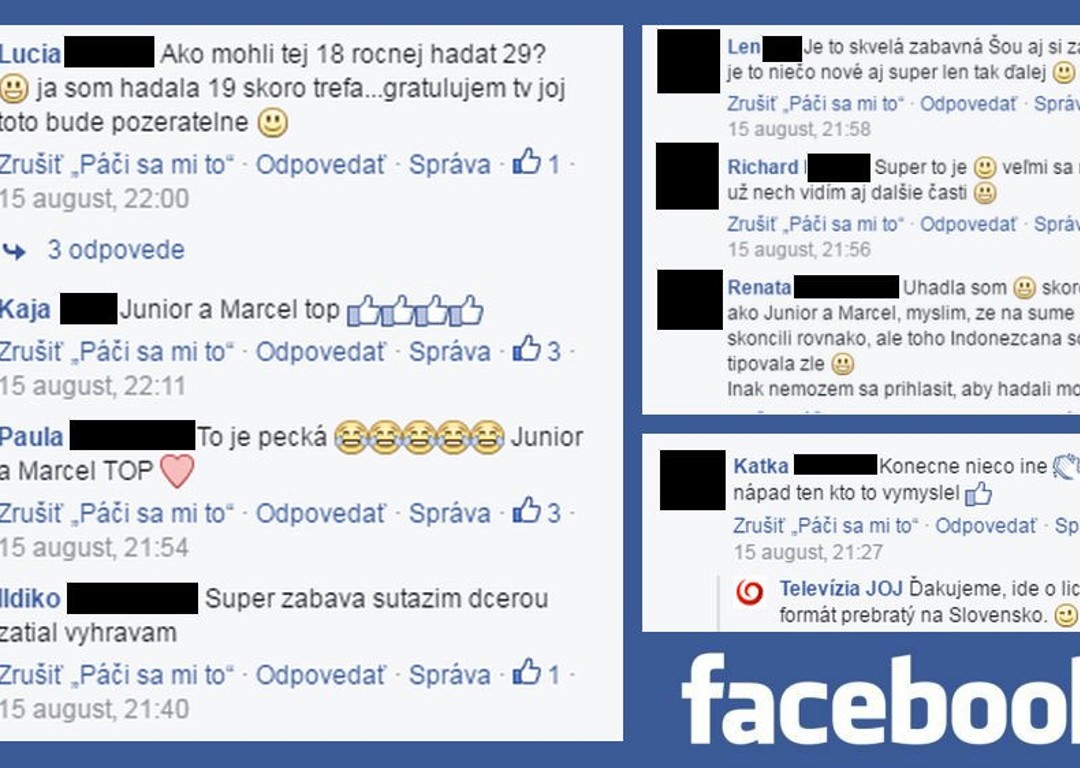The height and width of the screenshot is (768, 1080).
Task: Click the large Facebook logo
Action: click(x=880, y=699)
